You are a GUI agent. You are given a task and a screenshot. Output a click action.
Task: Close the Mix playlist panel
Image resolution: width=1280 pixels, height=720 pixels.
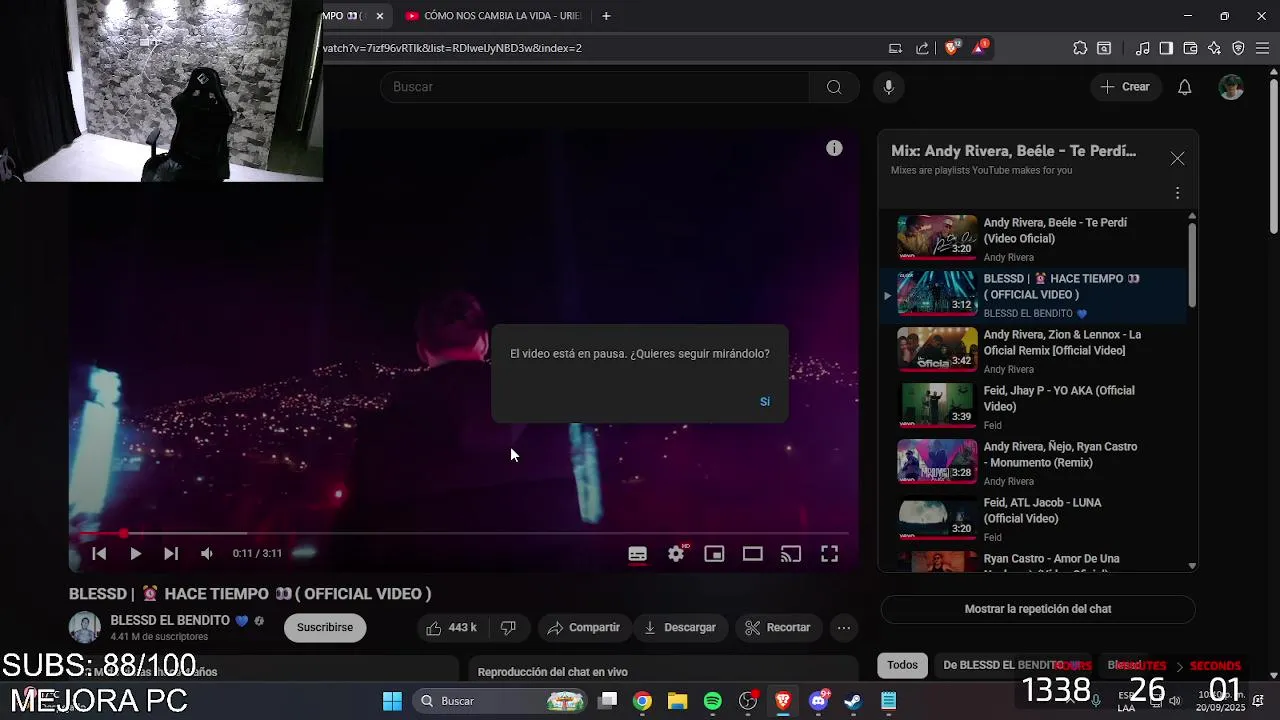1177,159
